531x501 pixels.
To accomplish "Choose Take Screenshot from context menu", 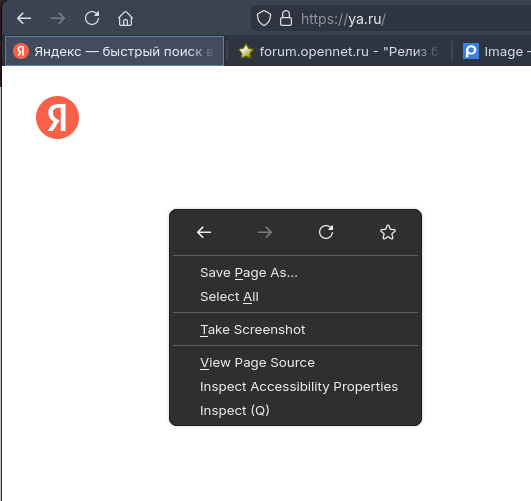I will tap(295, 330).
